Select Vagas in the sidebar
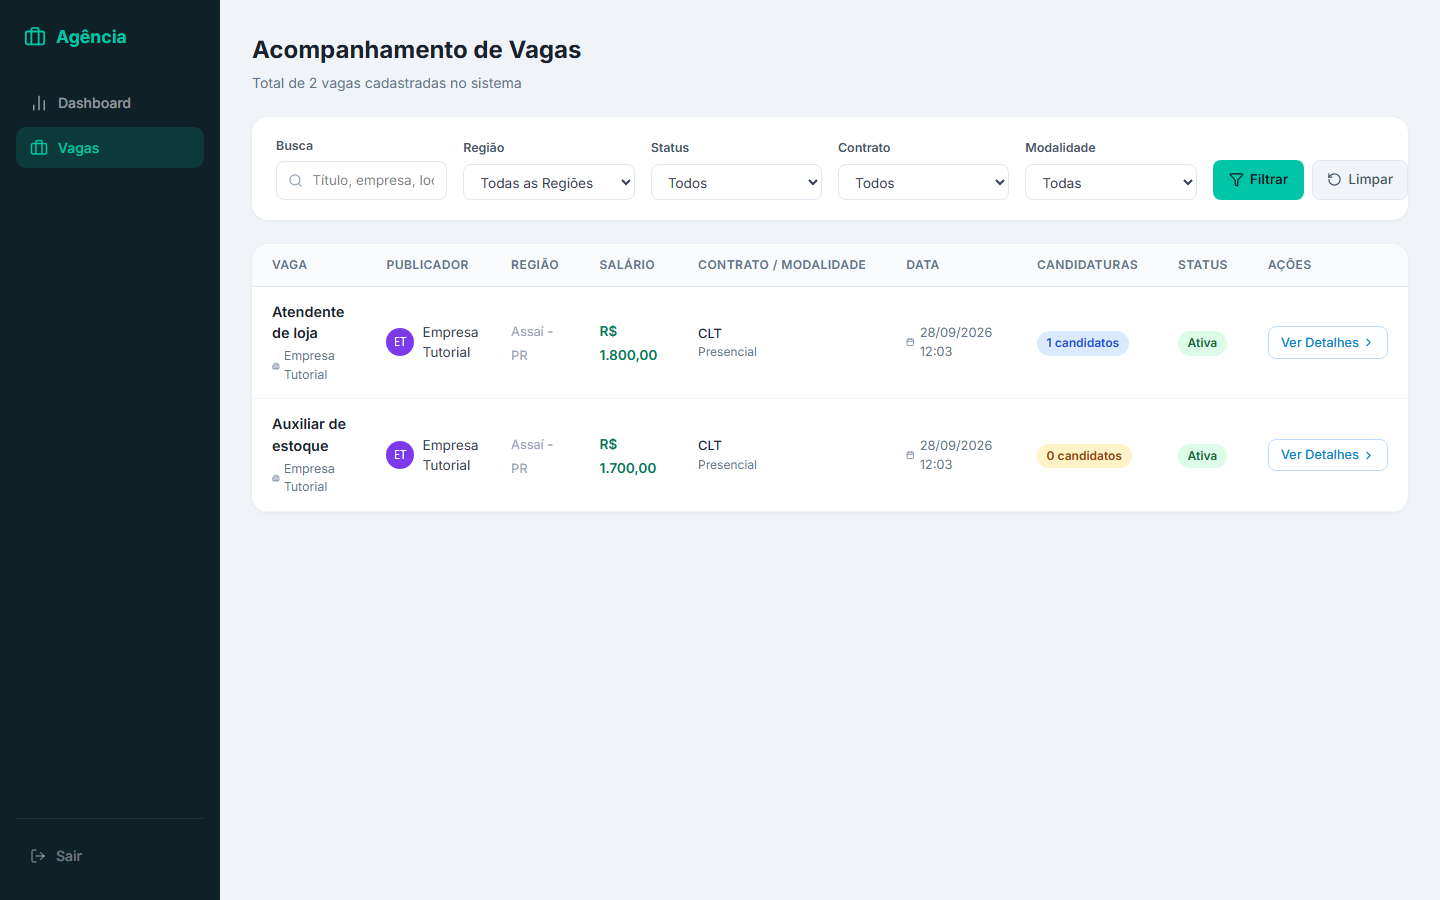Image resolution: width=1440 pixels, height=900 pixels. 110,148
